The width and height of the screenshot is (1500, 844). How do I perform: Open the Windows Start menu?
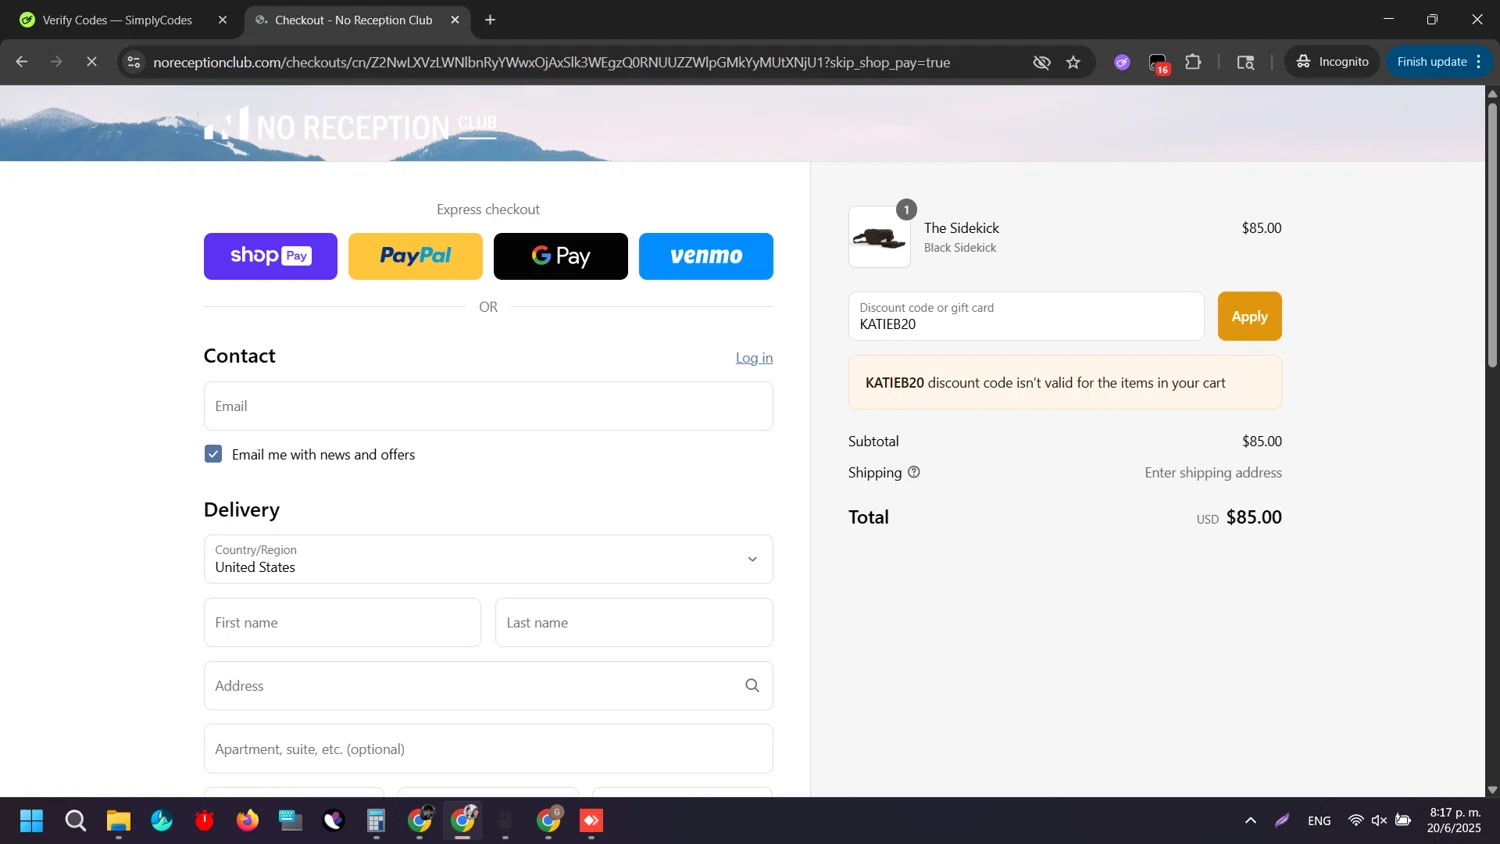point(32,821)
